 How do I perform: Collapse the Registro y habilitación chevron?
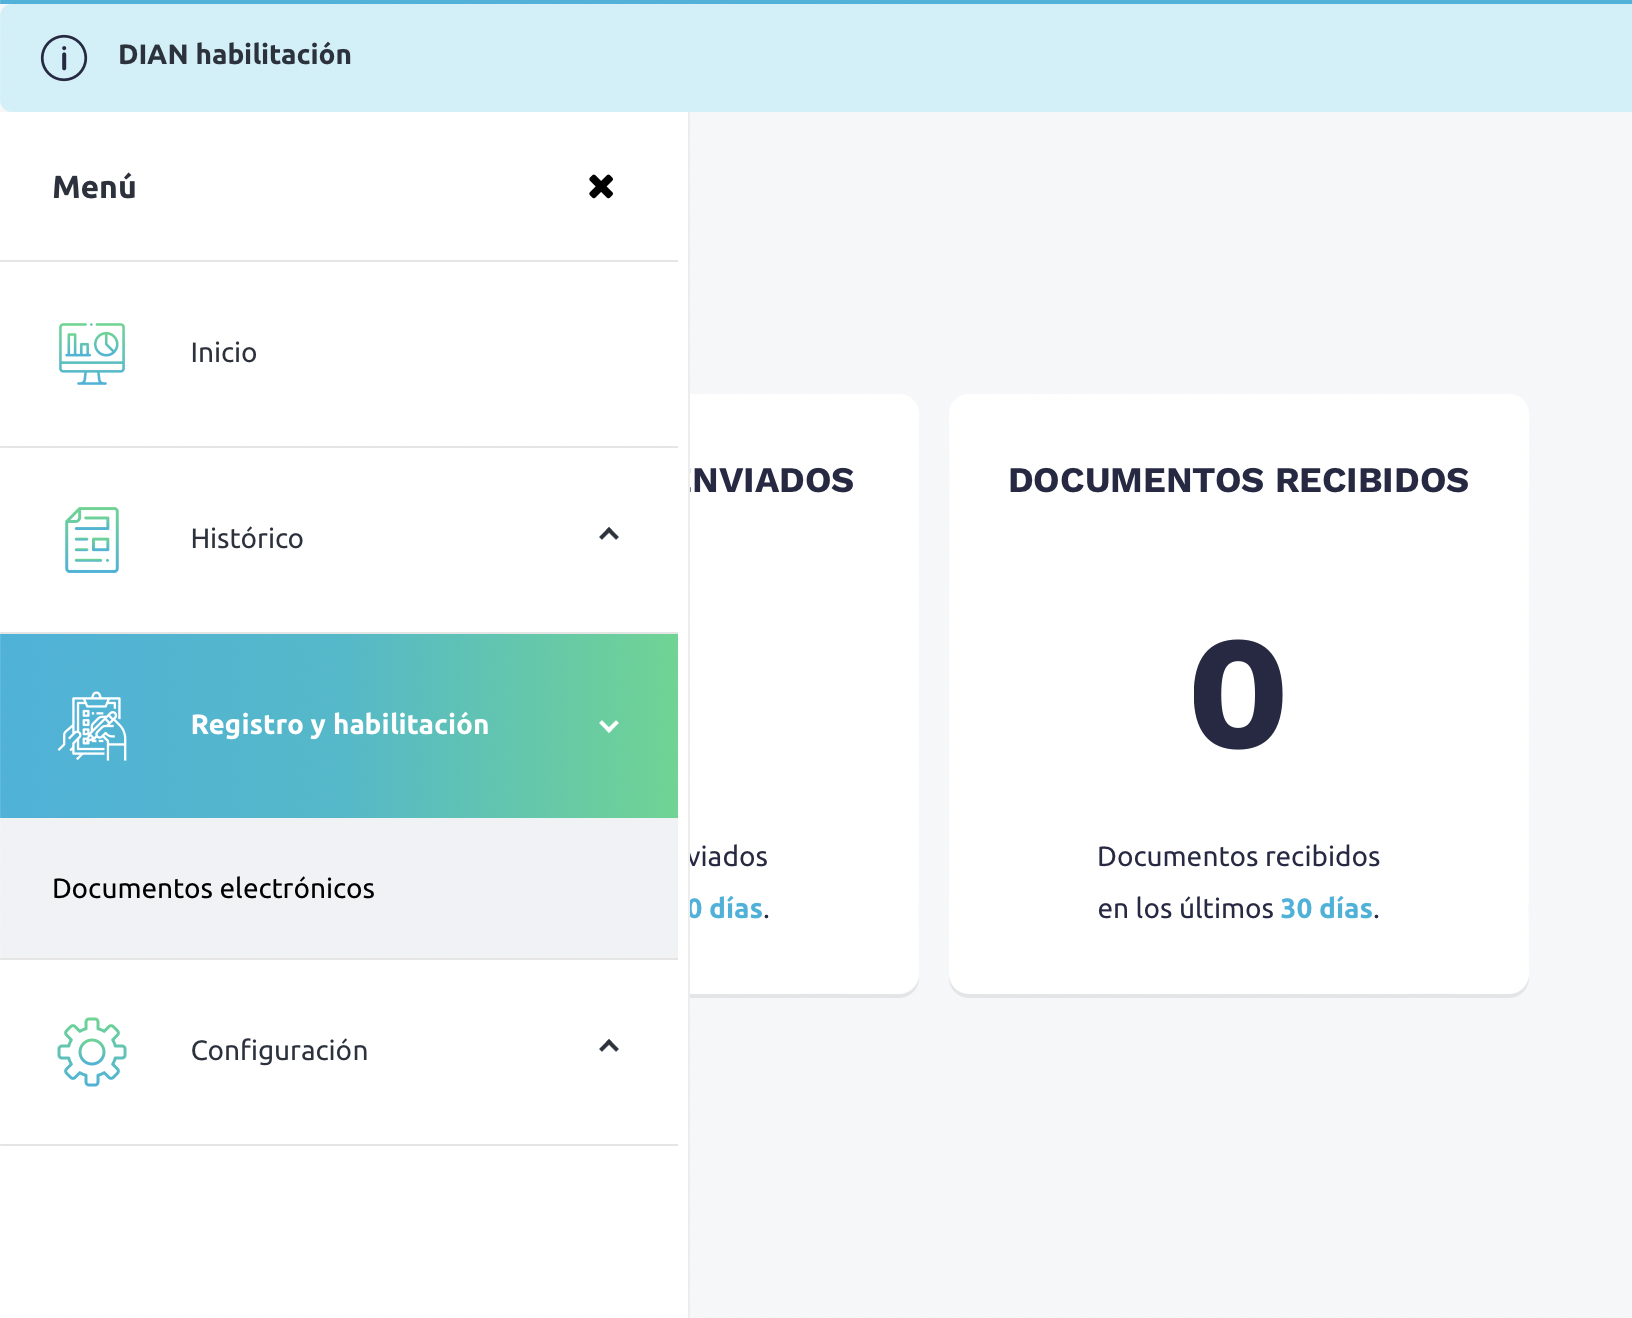click(609, 727)
